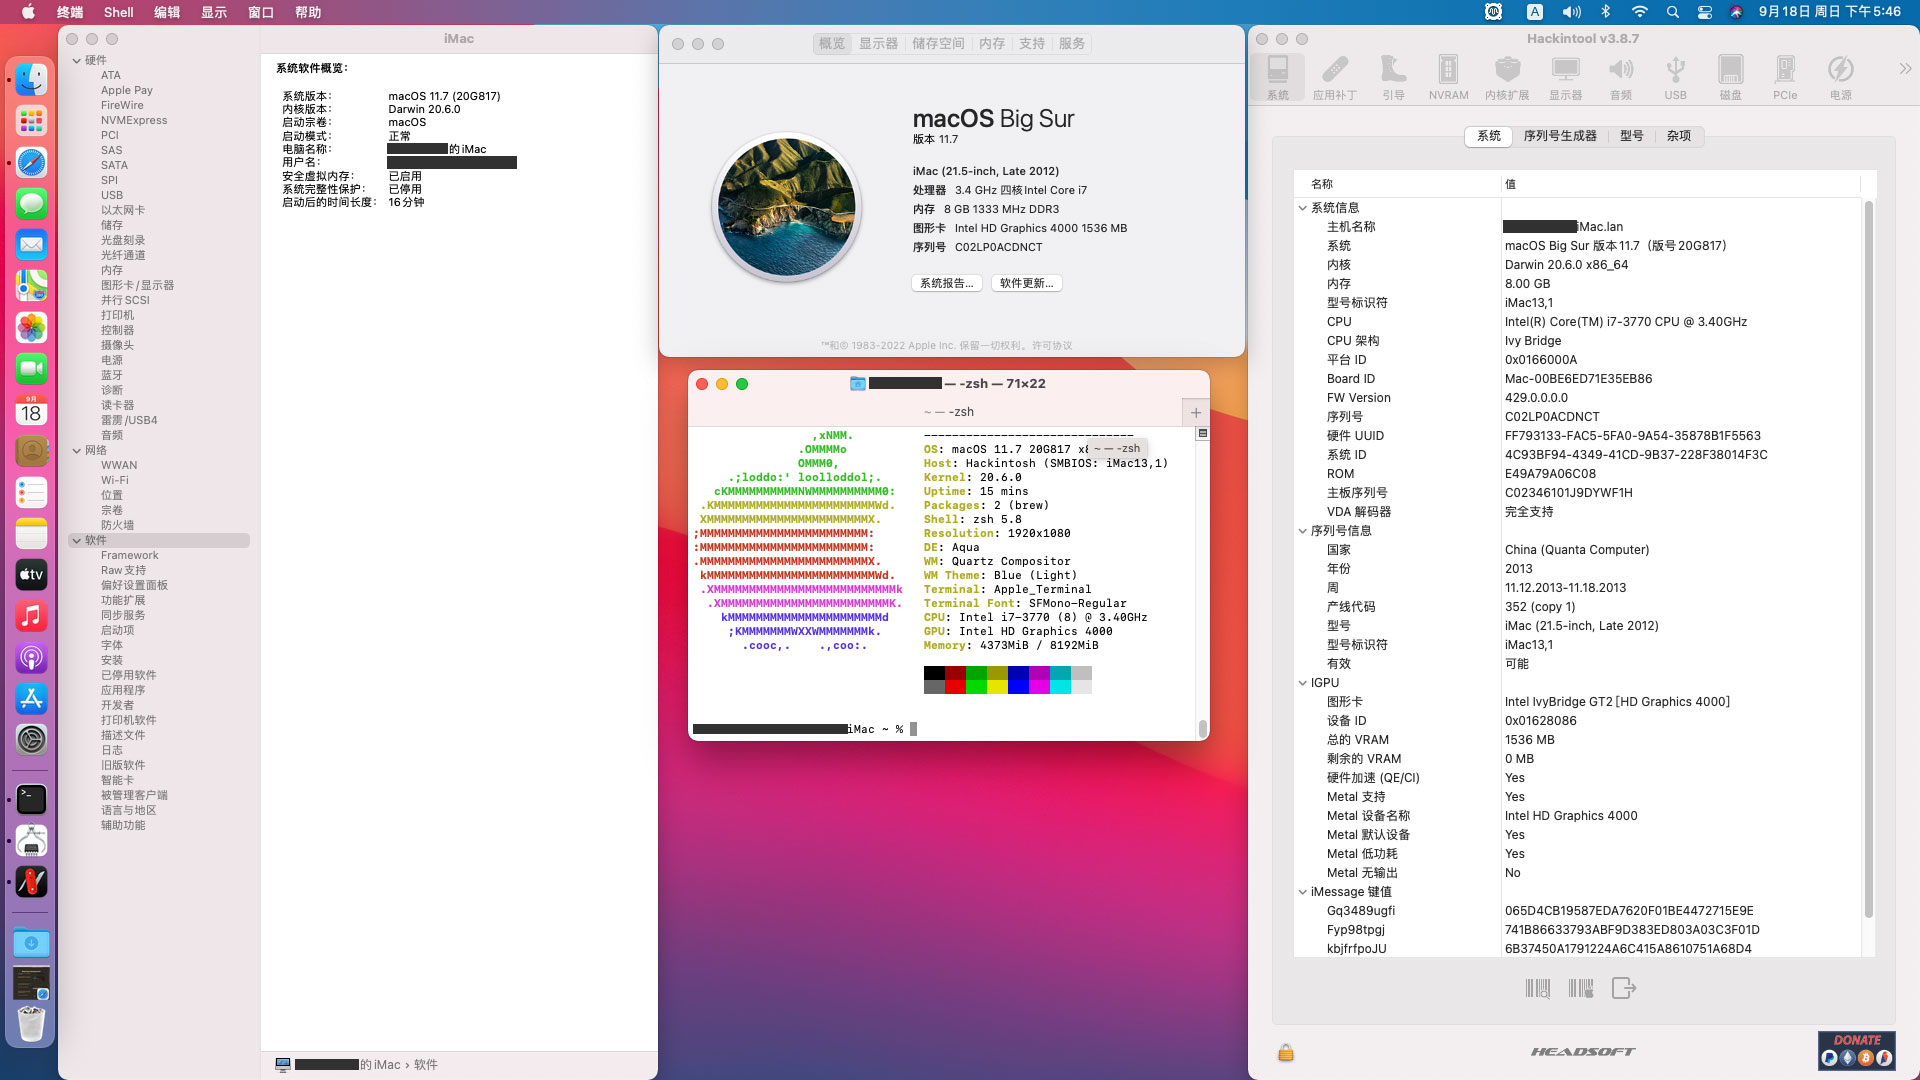Select the Kernel Extensions (内核扩展) toolbar icon
Screen dimensions: 1920x1080
pyautogui.click(x=1506, y=77)
